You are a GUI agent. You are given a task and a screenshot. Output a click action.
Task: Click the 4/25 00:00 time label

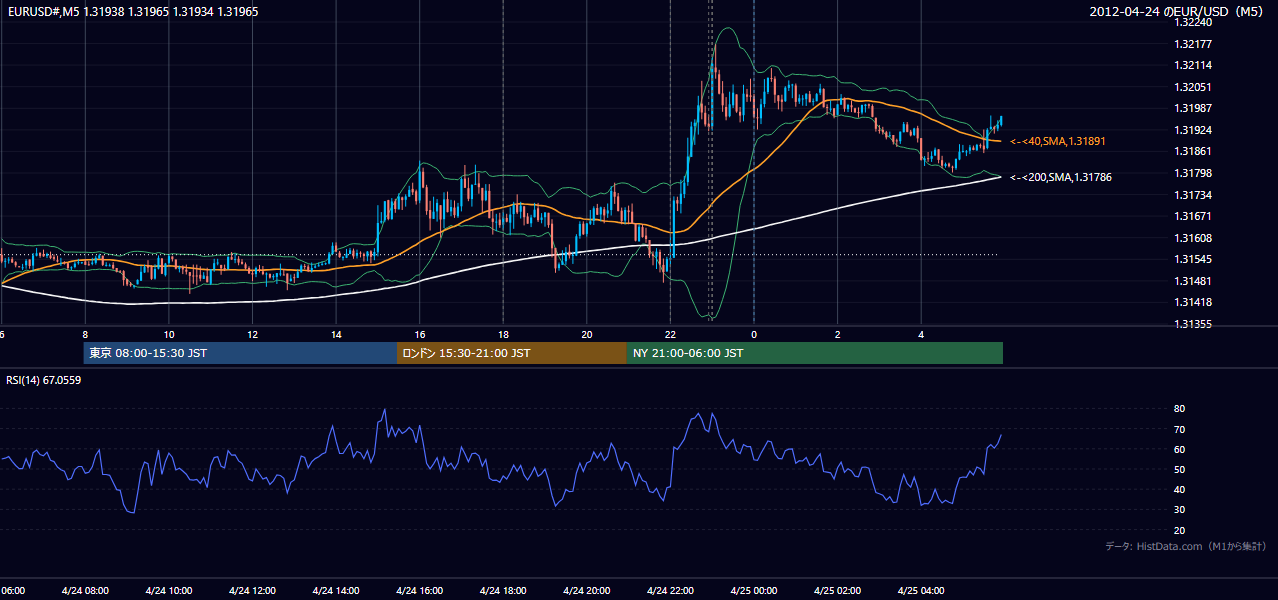(753, 590)
